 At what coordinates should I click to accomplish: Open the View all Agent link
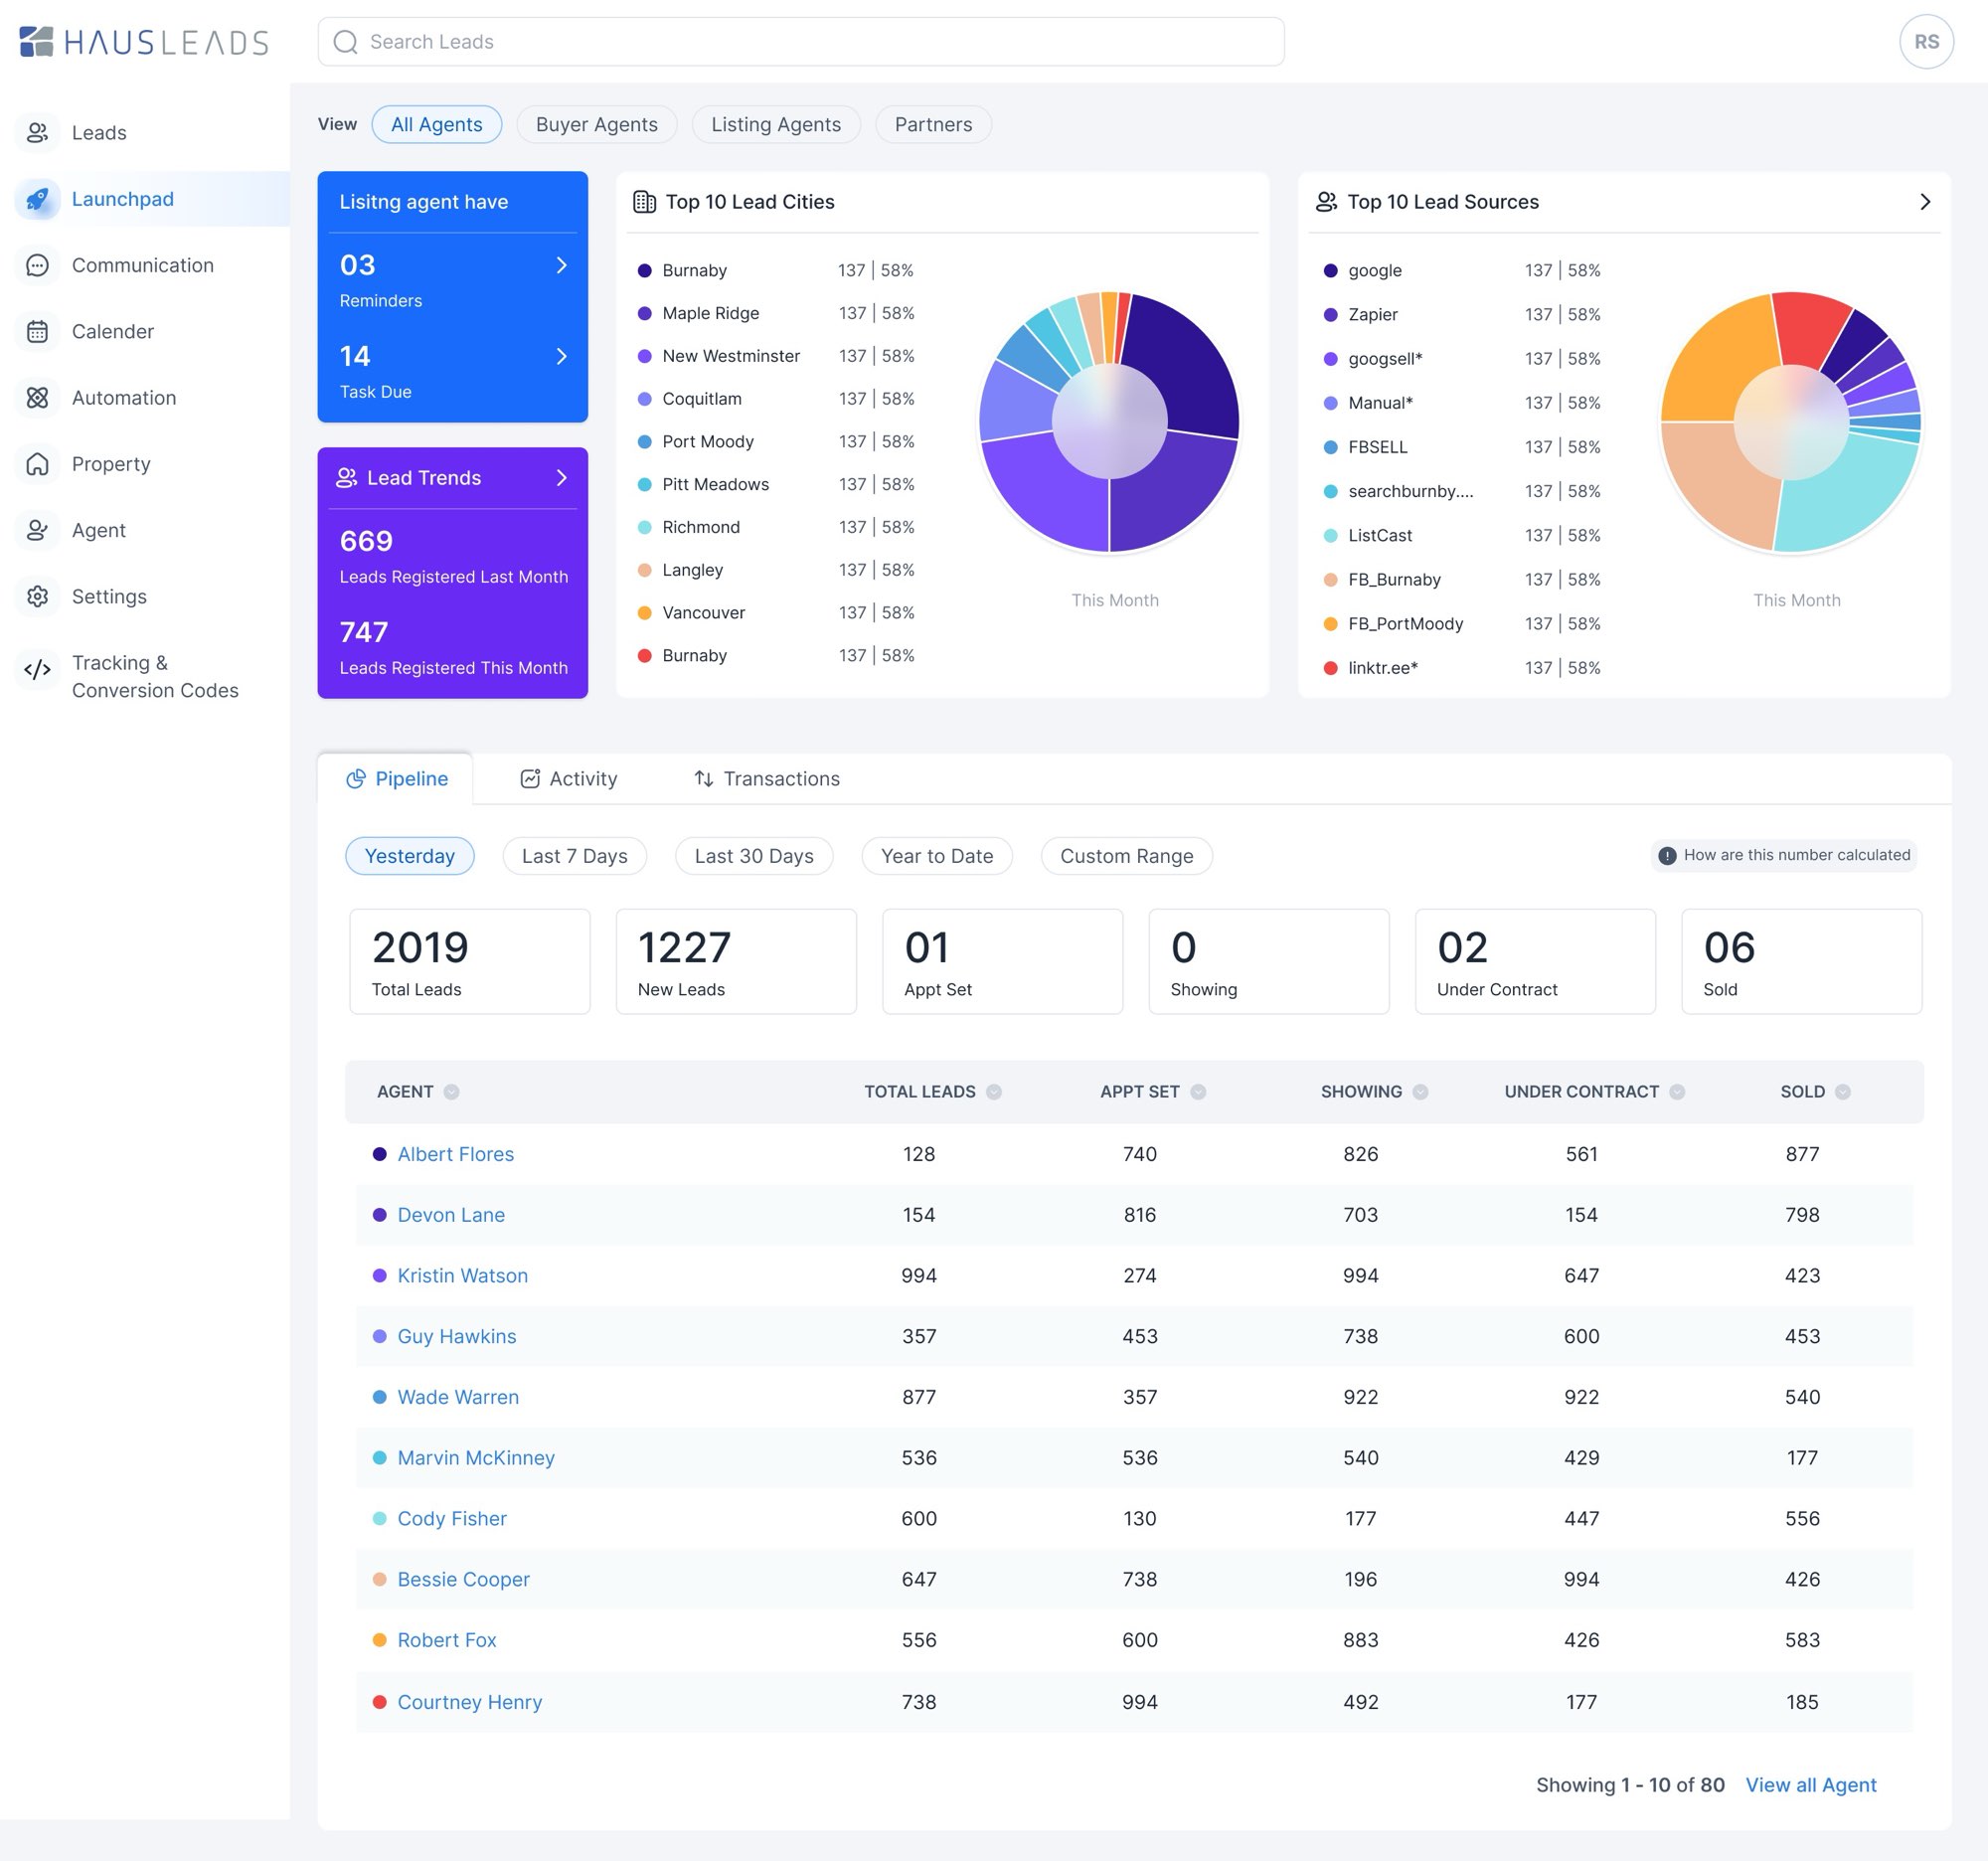tap(1811, 1785)
